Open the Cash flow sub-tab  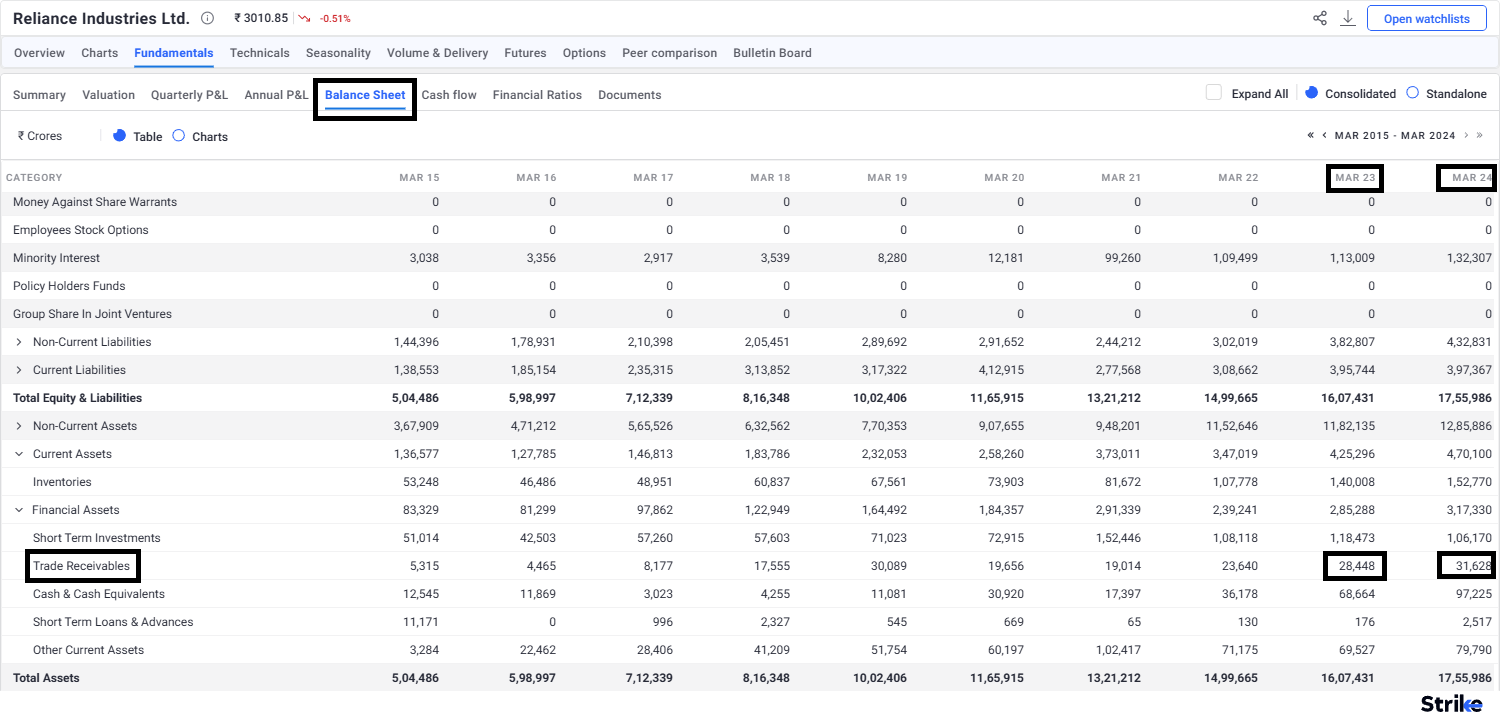(449, 95)
